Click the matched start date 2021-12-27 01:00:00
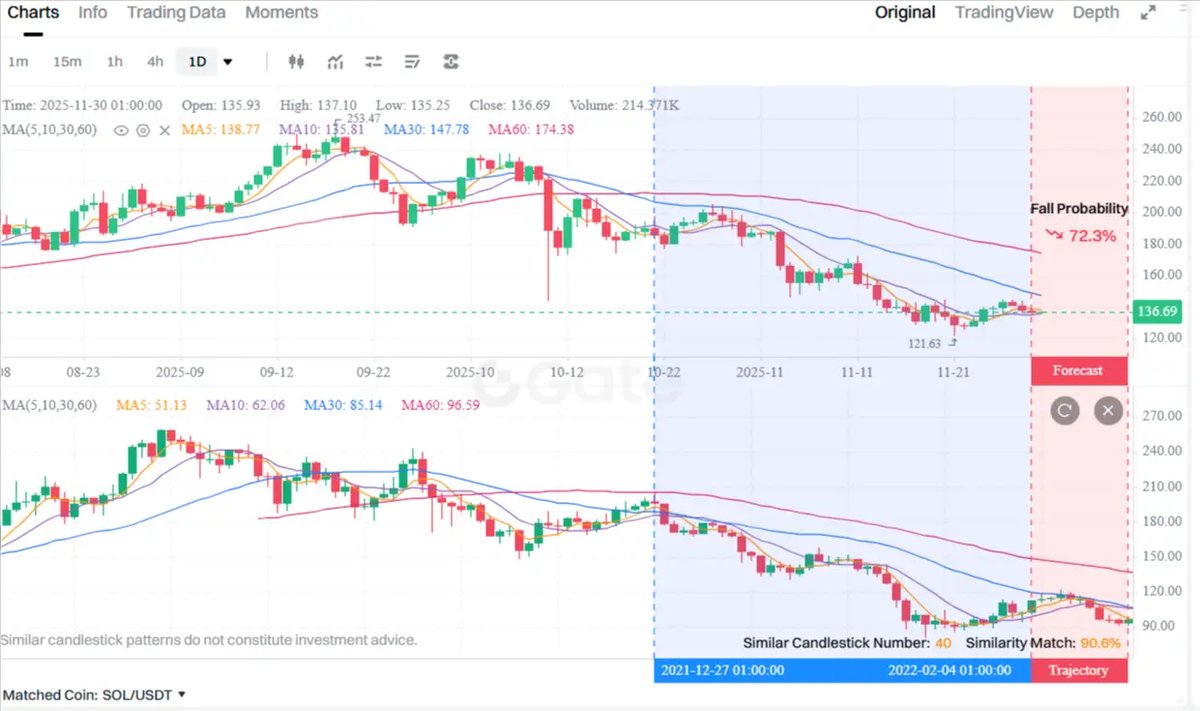Screen dimensions: 1200x711 pyautogui.click(x=722, y=670)
